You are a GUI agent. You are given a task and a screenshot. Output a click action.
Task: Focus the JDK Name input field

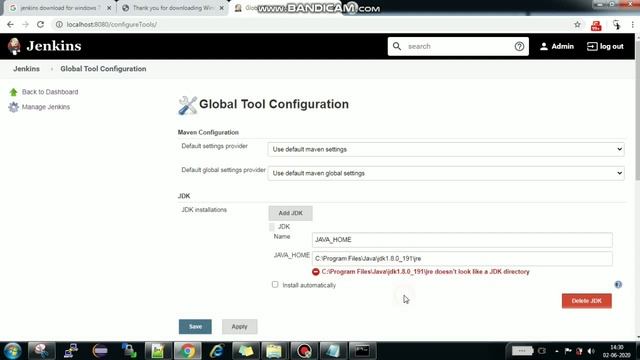pos(462,240)
